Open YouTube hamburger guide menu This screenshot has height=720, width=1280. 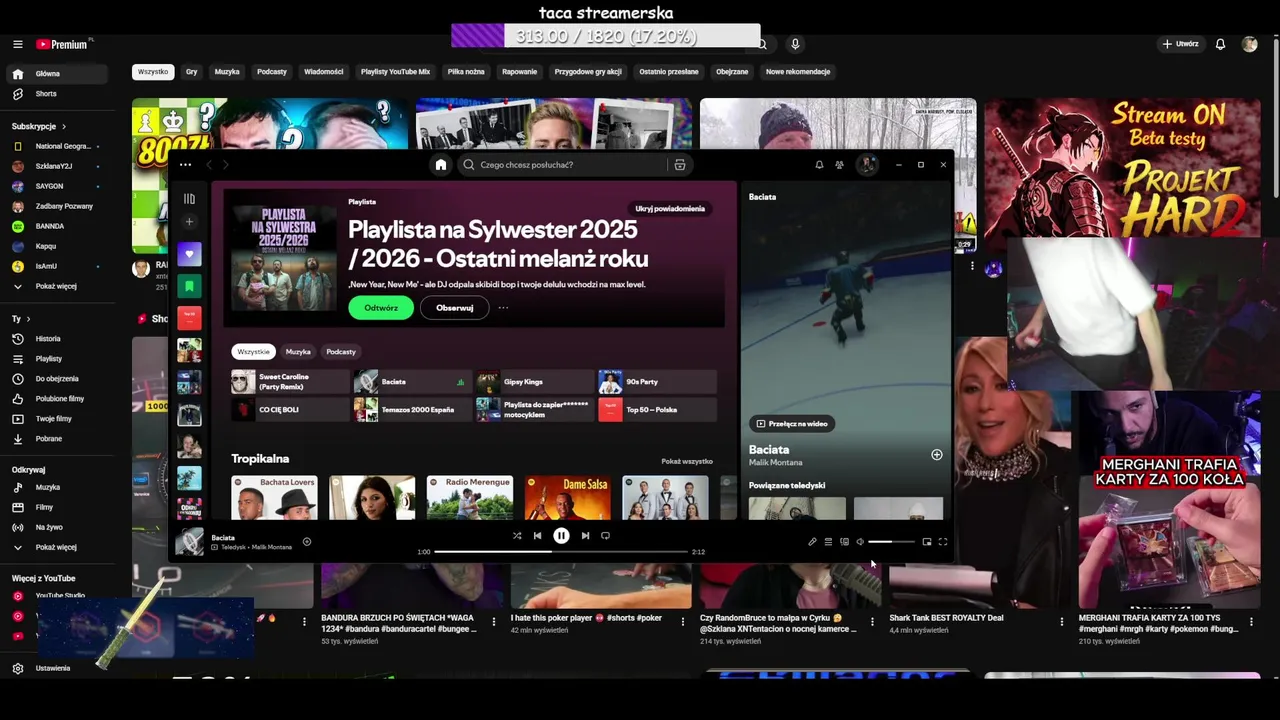17,44
